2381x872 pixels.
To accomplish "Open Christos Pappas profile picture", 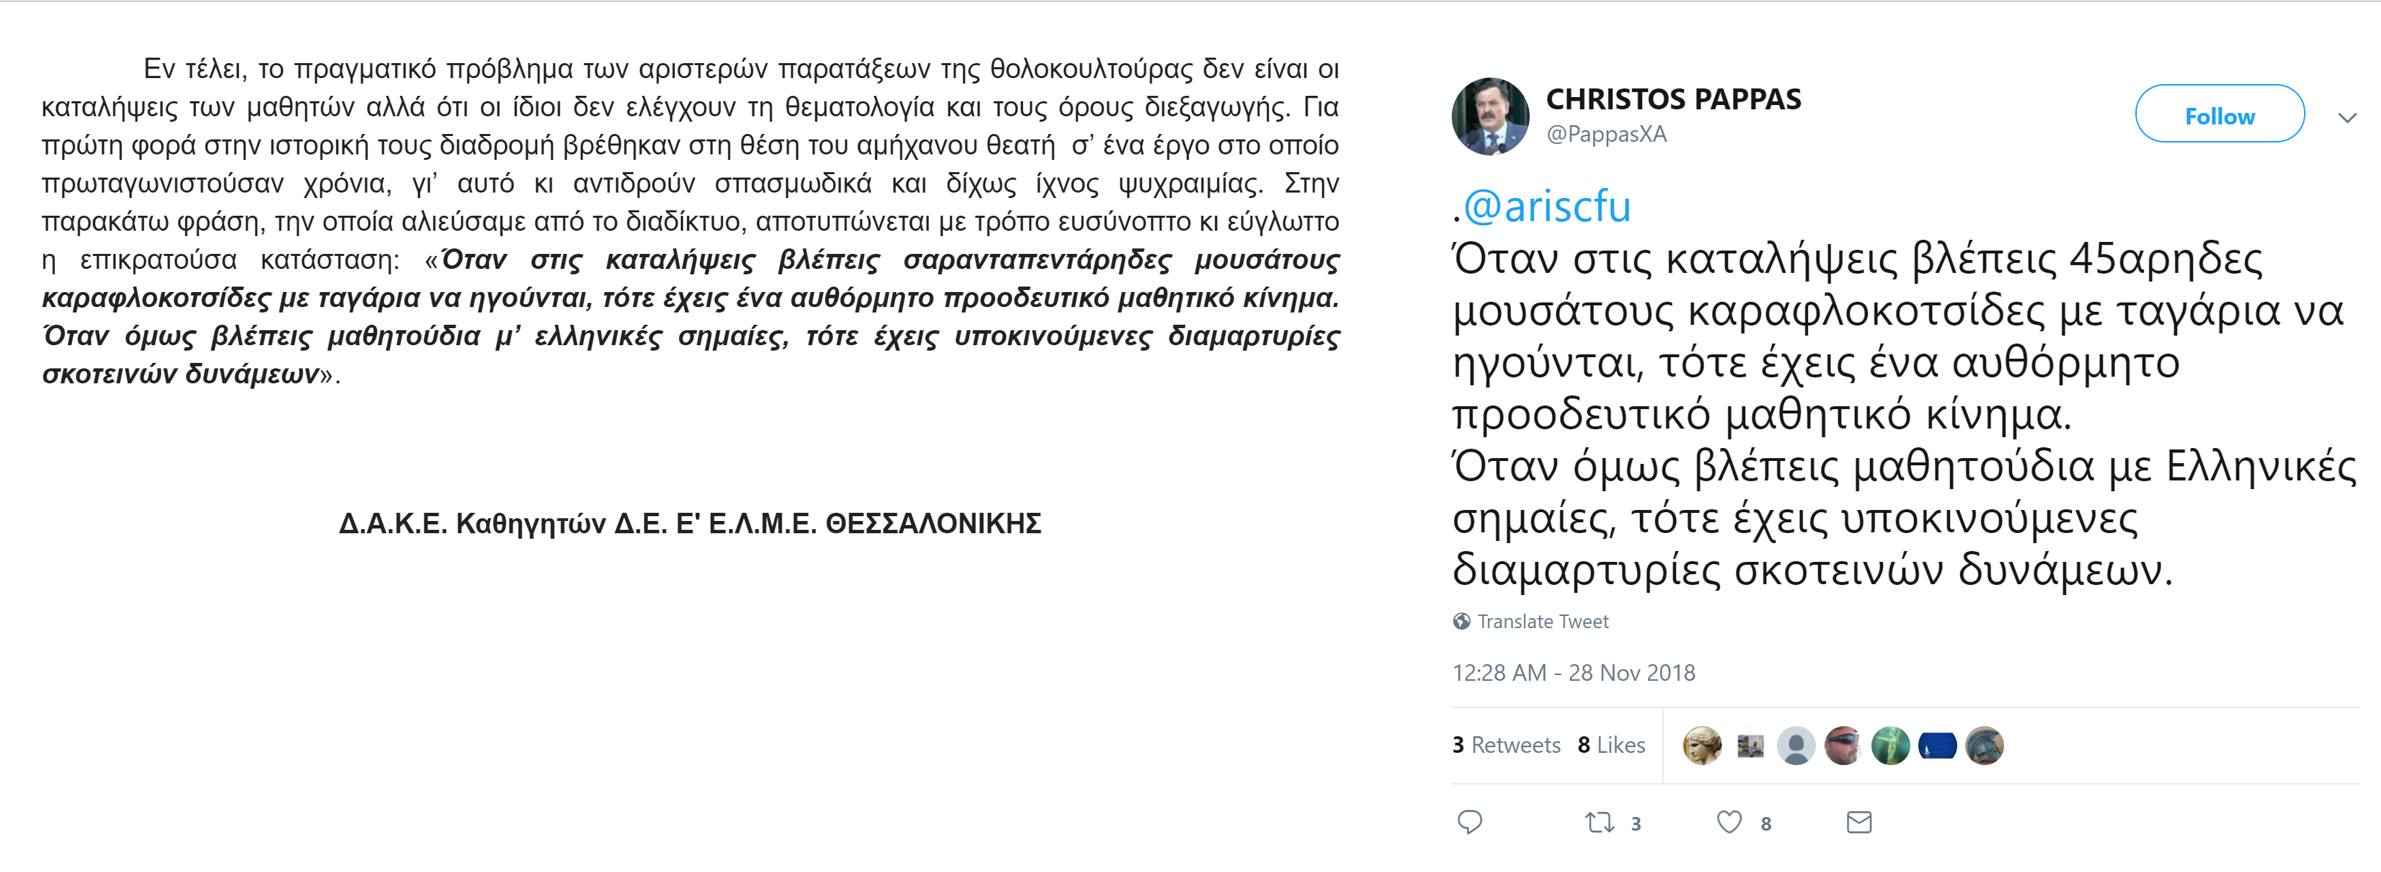I will (x=1490, y=116).
